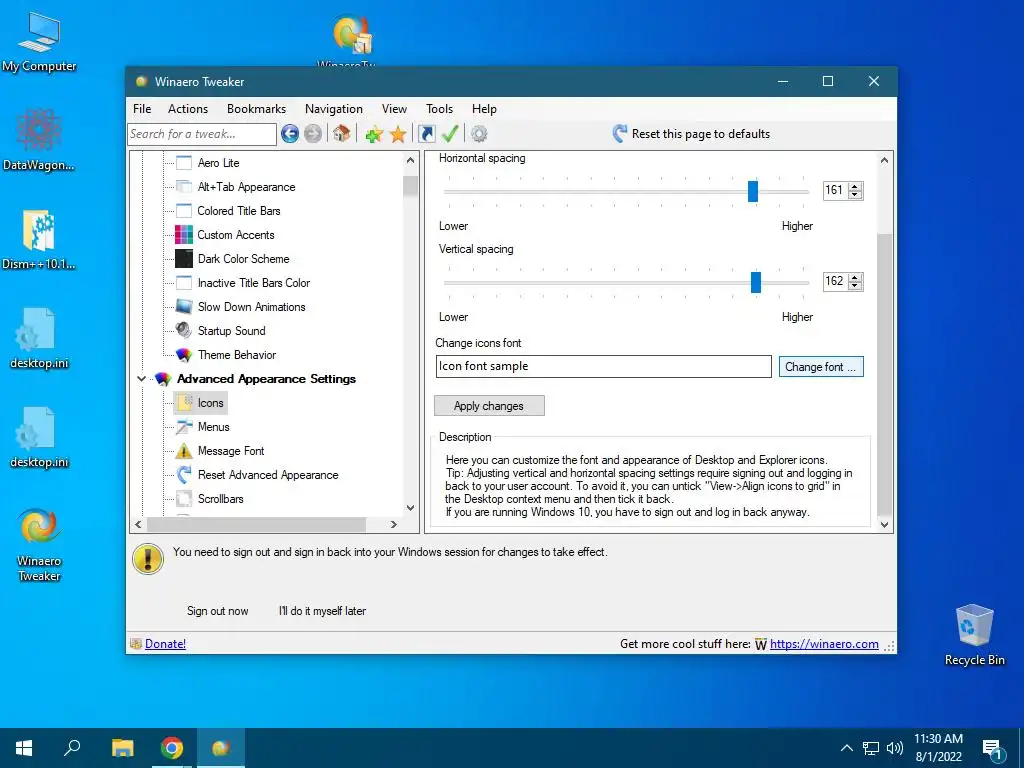Open Inactive Title Bars Color

point(253,283)
